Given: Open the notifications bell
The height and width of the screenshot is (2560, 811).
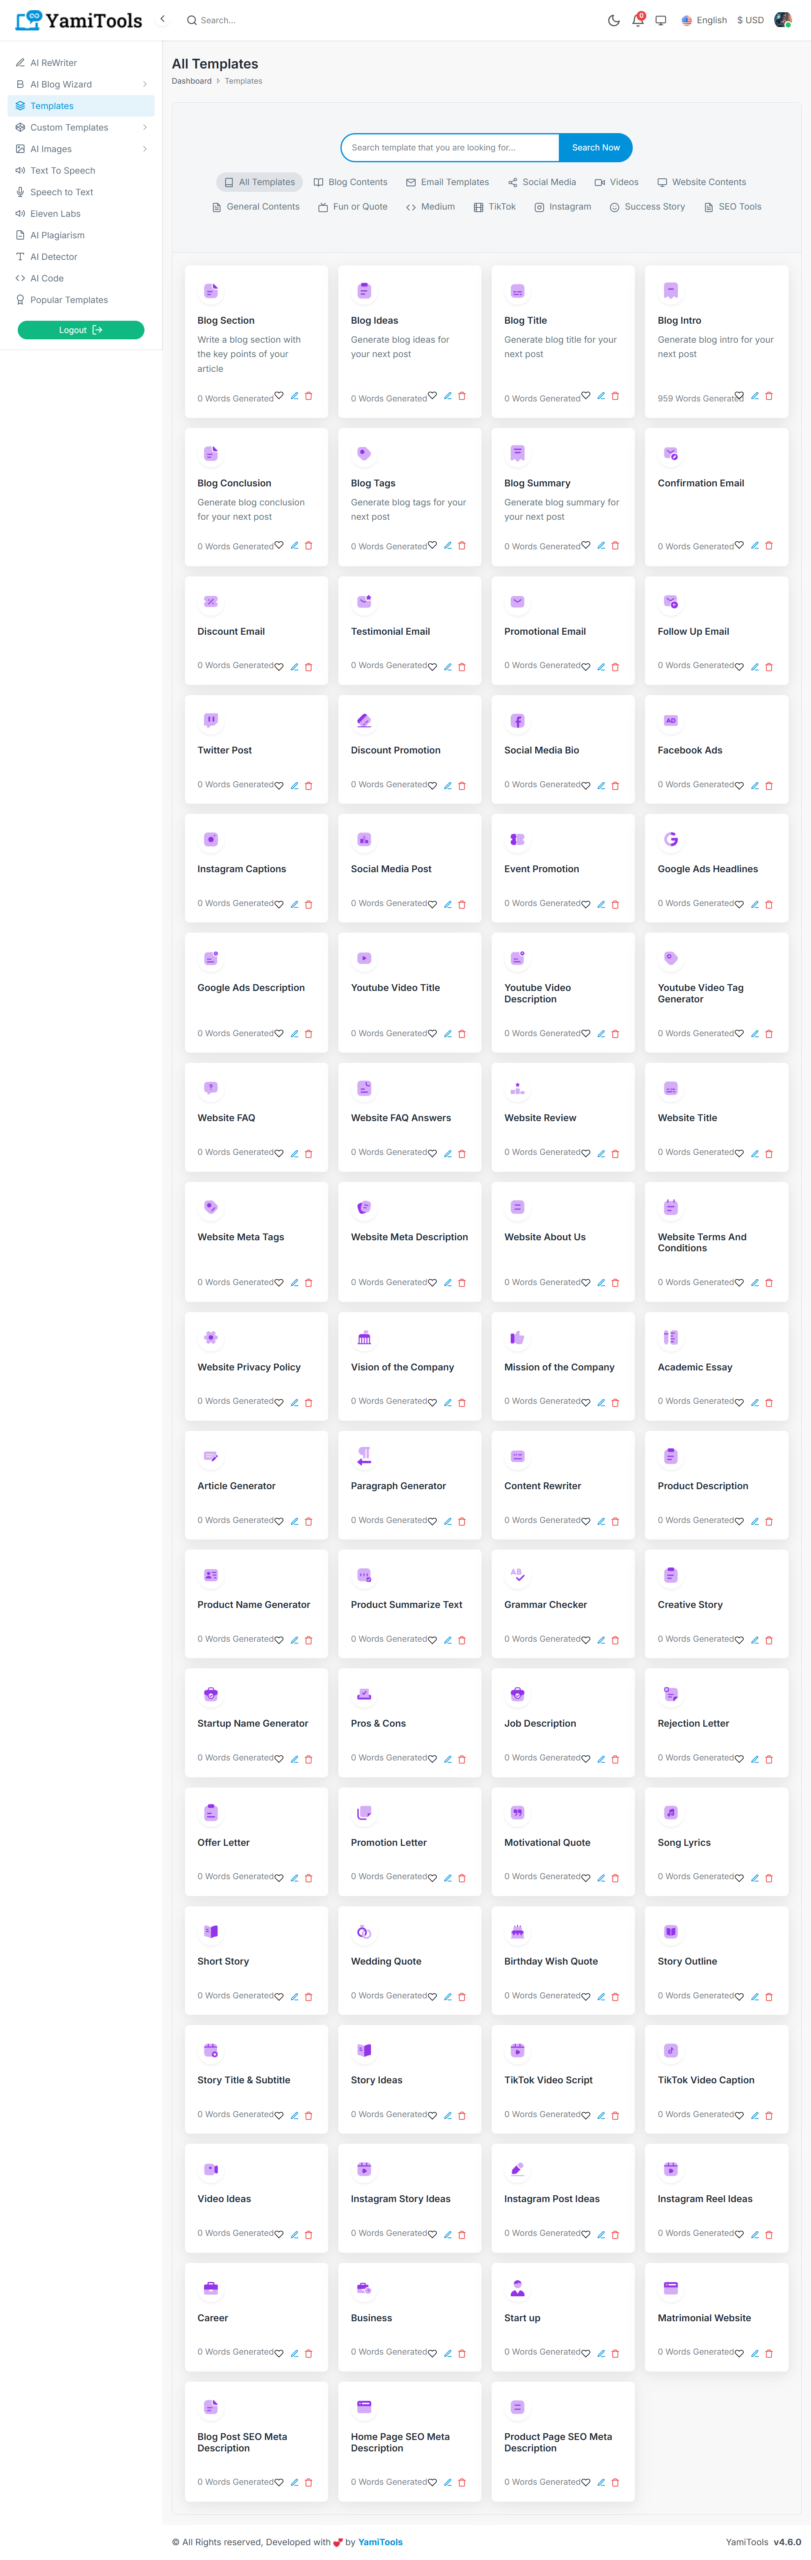Looking at the screenshot, I should [637, 20].
